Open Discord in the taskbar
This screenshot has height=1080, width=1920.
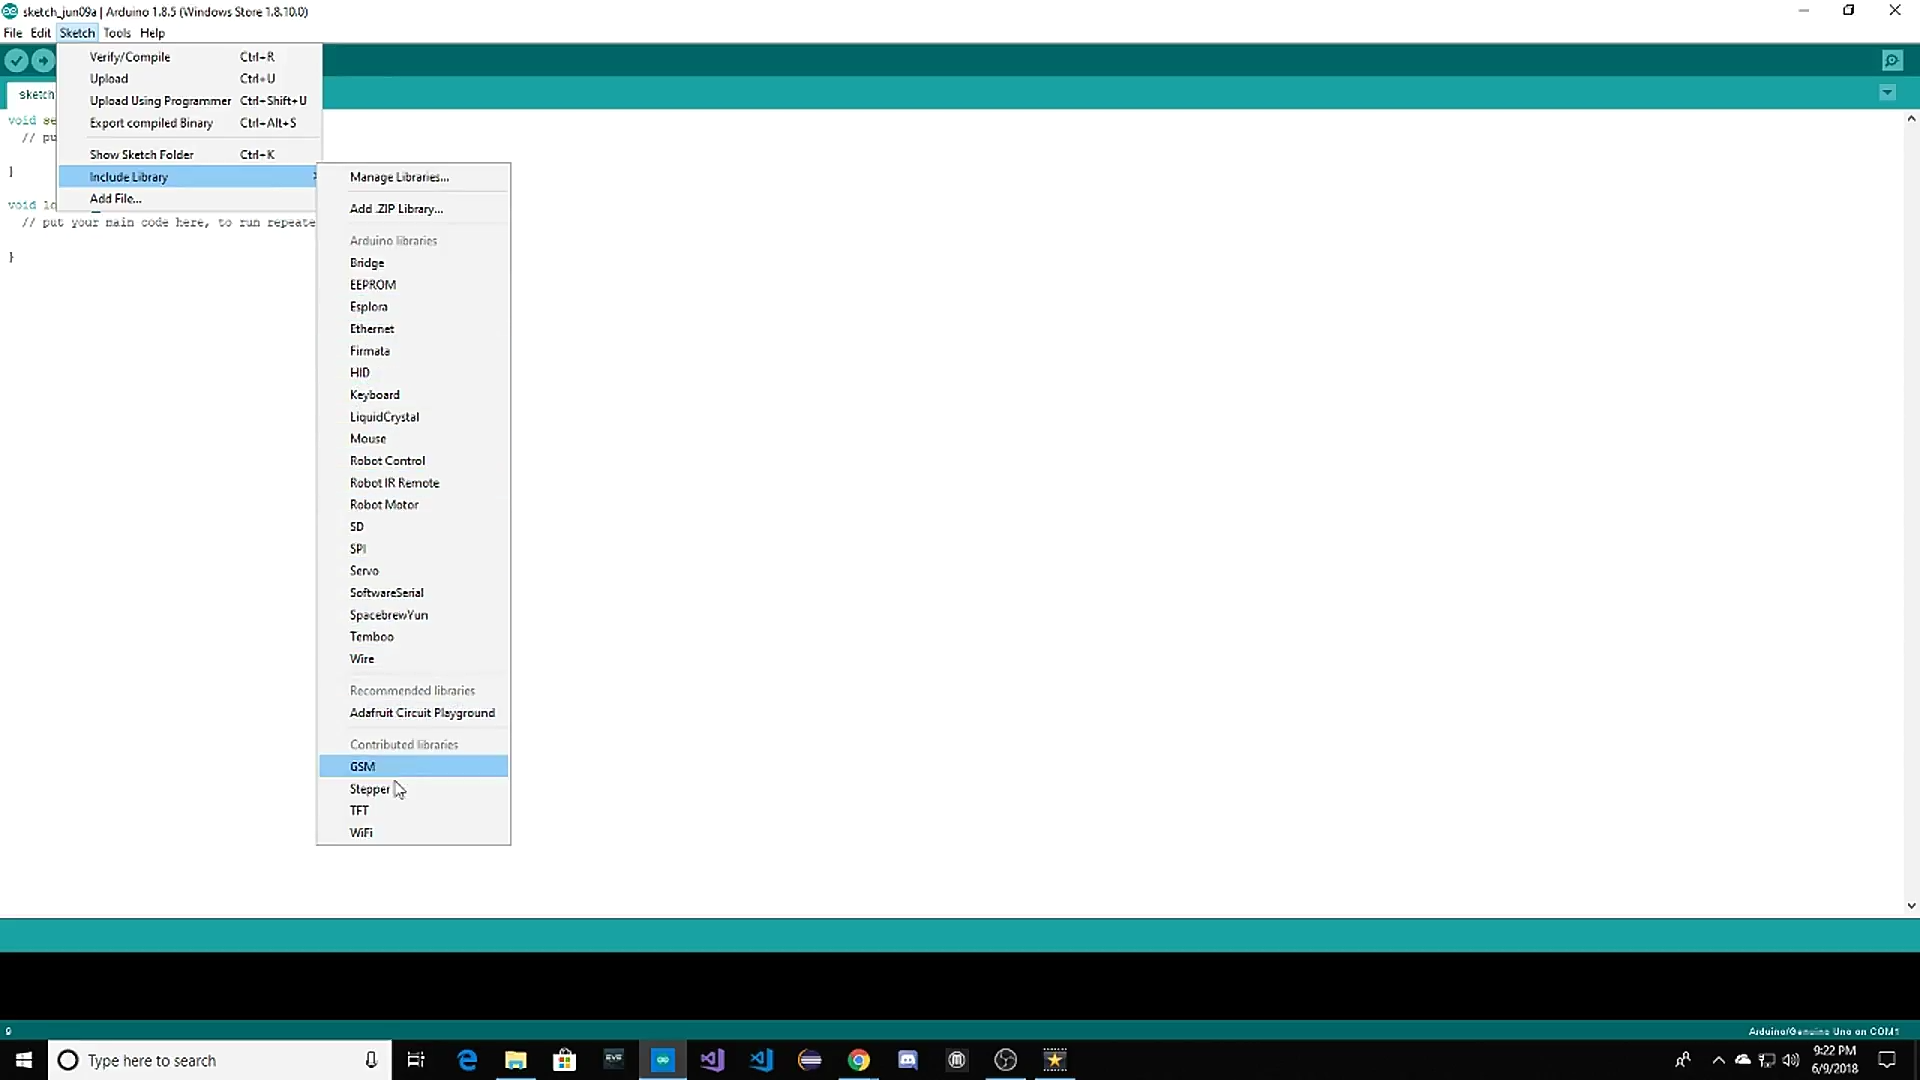click(908, 1060)
